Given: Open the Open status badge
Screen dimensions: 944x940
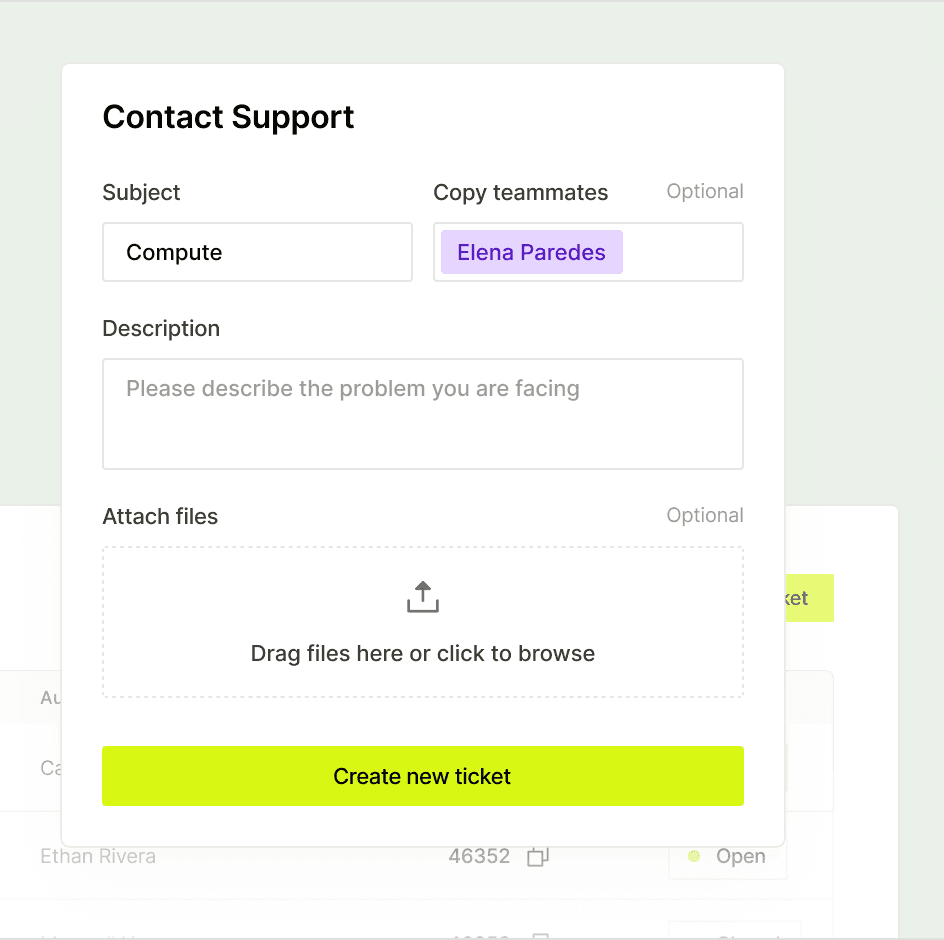Looking at the screenshot, I should point(727,856).
